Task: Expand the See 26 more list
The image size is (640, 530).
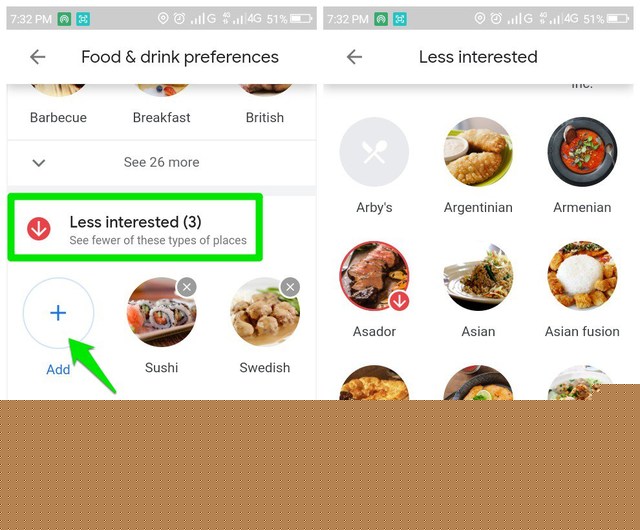Action: (162, 163)
